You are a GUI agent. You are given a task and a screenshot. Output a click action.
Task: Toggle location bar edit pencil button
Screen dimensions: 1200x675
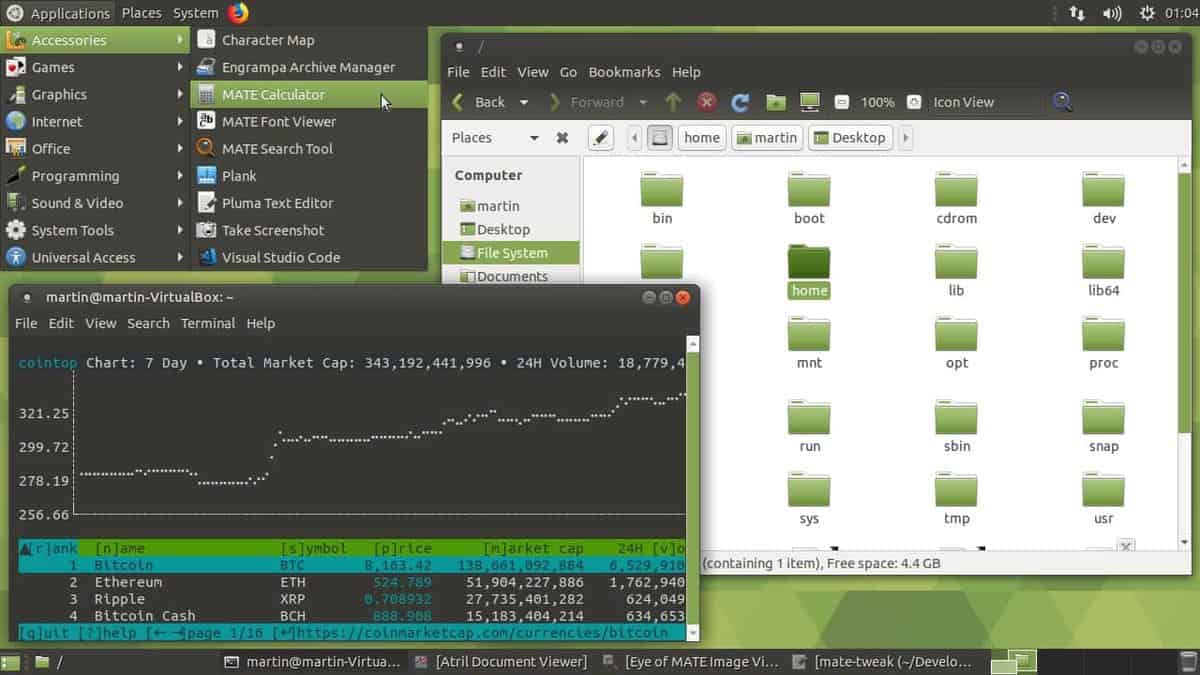pos(600,138)
